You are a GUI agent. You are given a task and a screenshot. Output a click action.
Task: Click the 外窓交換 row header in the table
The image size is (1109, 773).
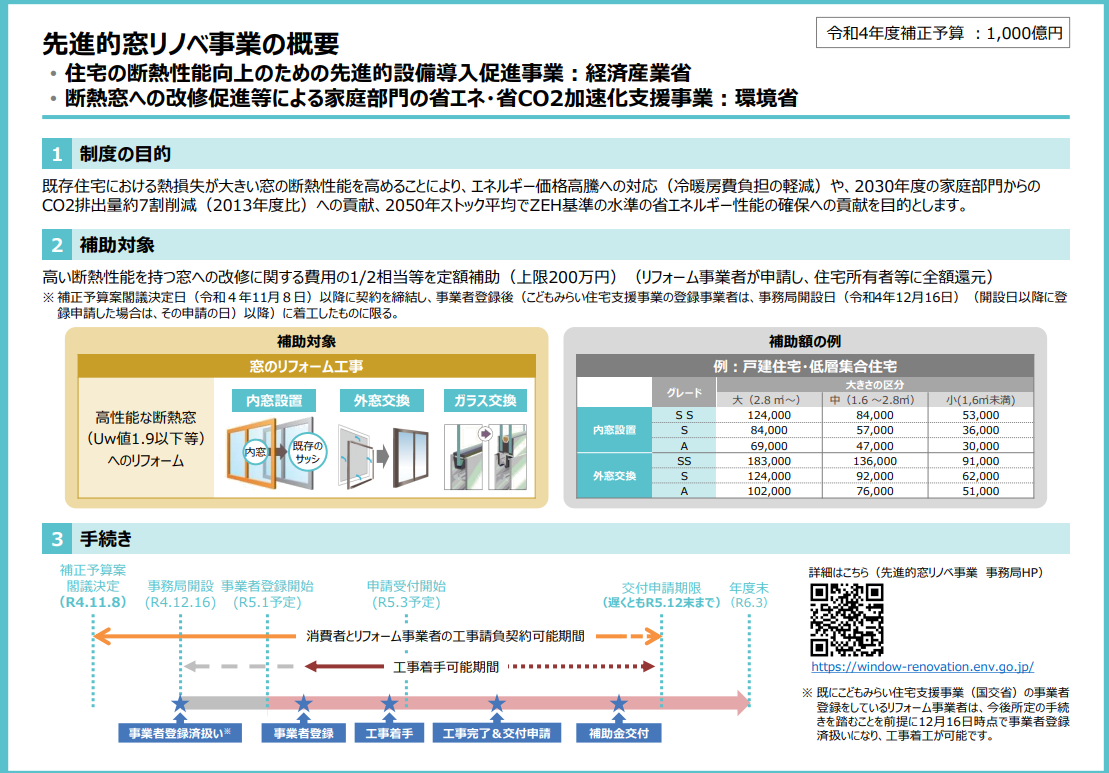[x=614, y=476]
